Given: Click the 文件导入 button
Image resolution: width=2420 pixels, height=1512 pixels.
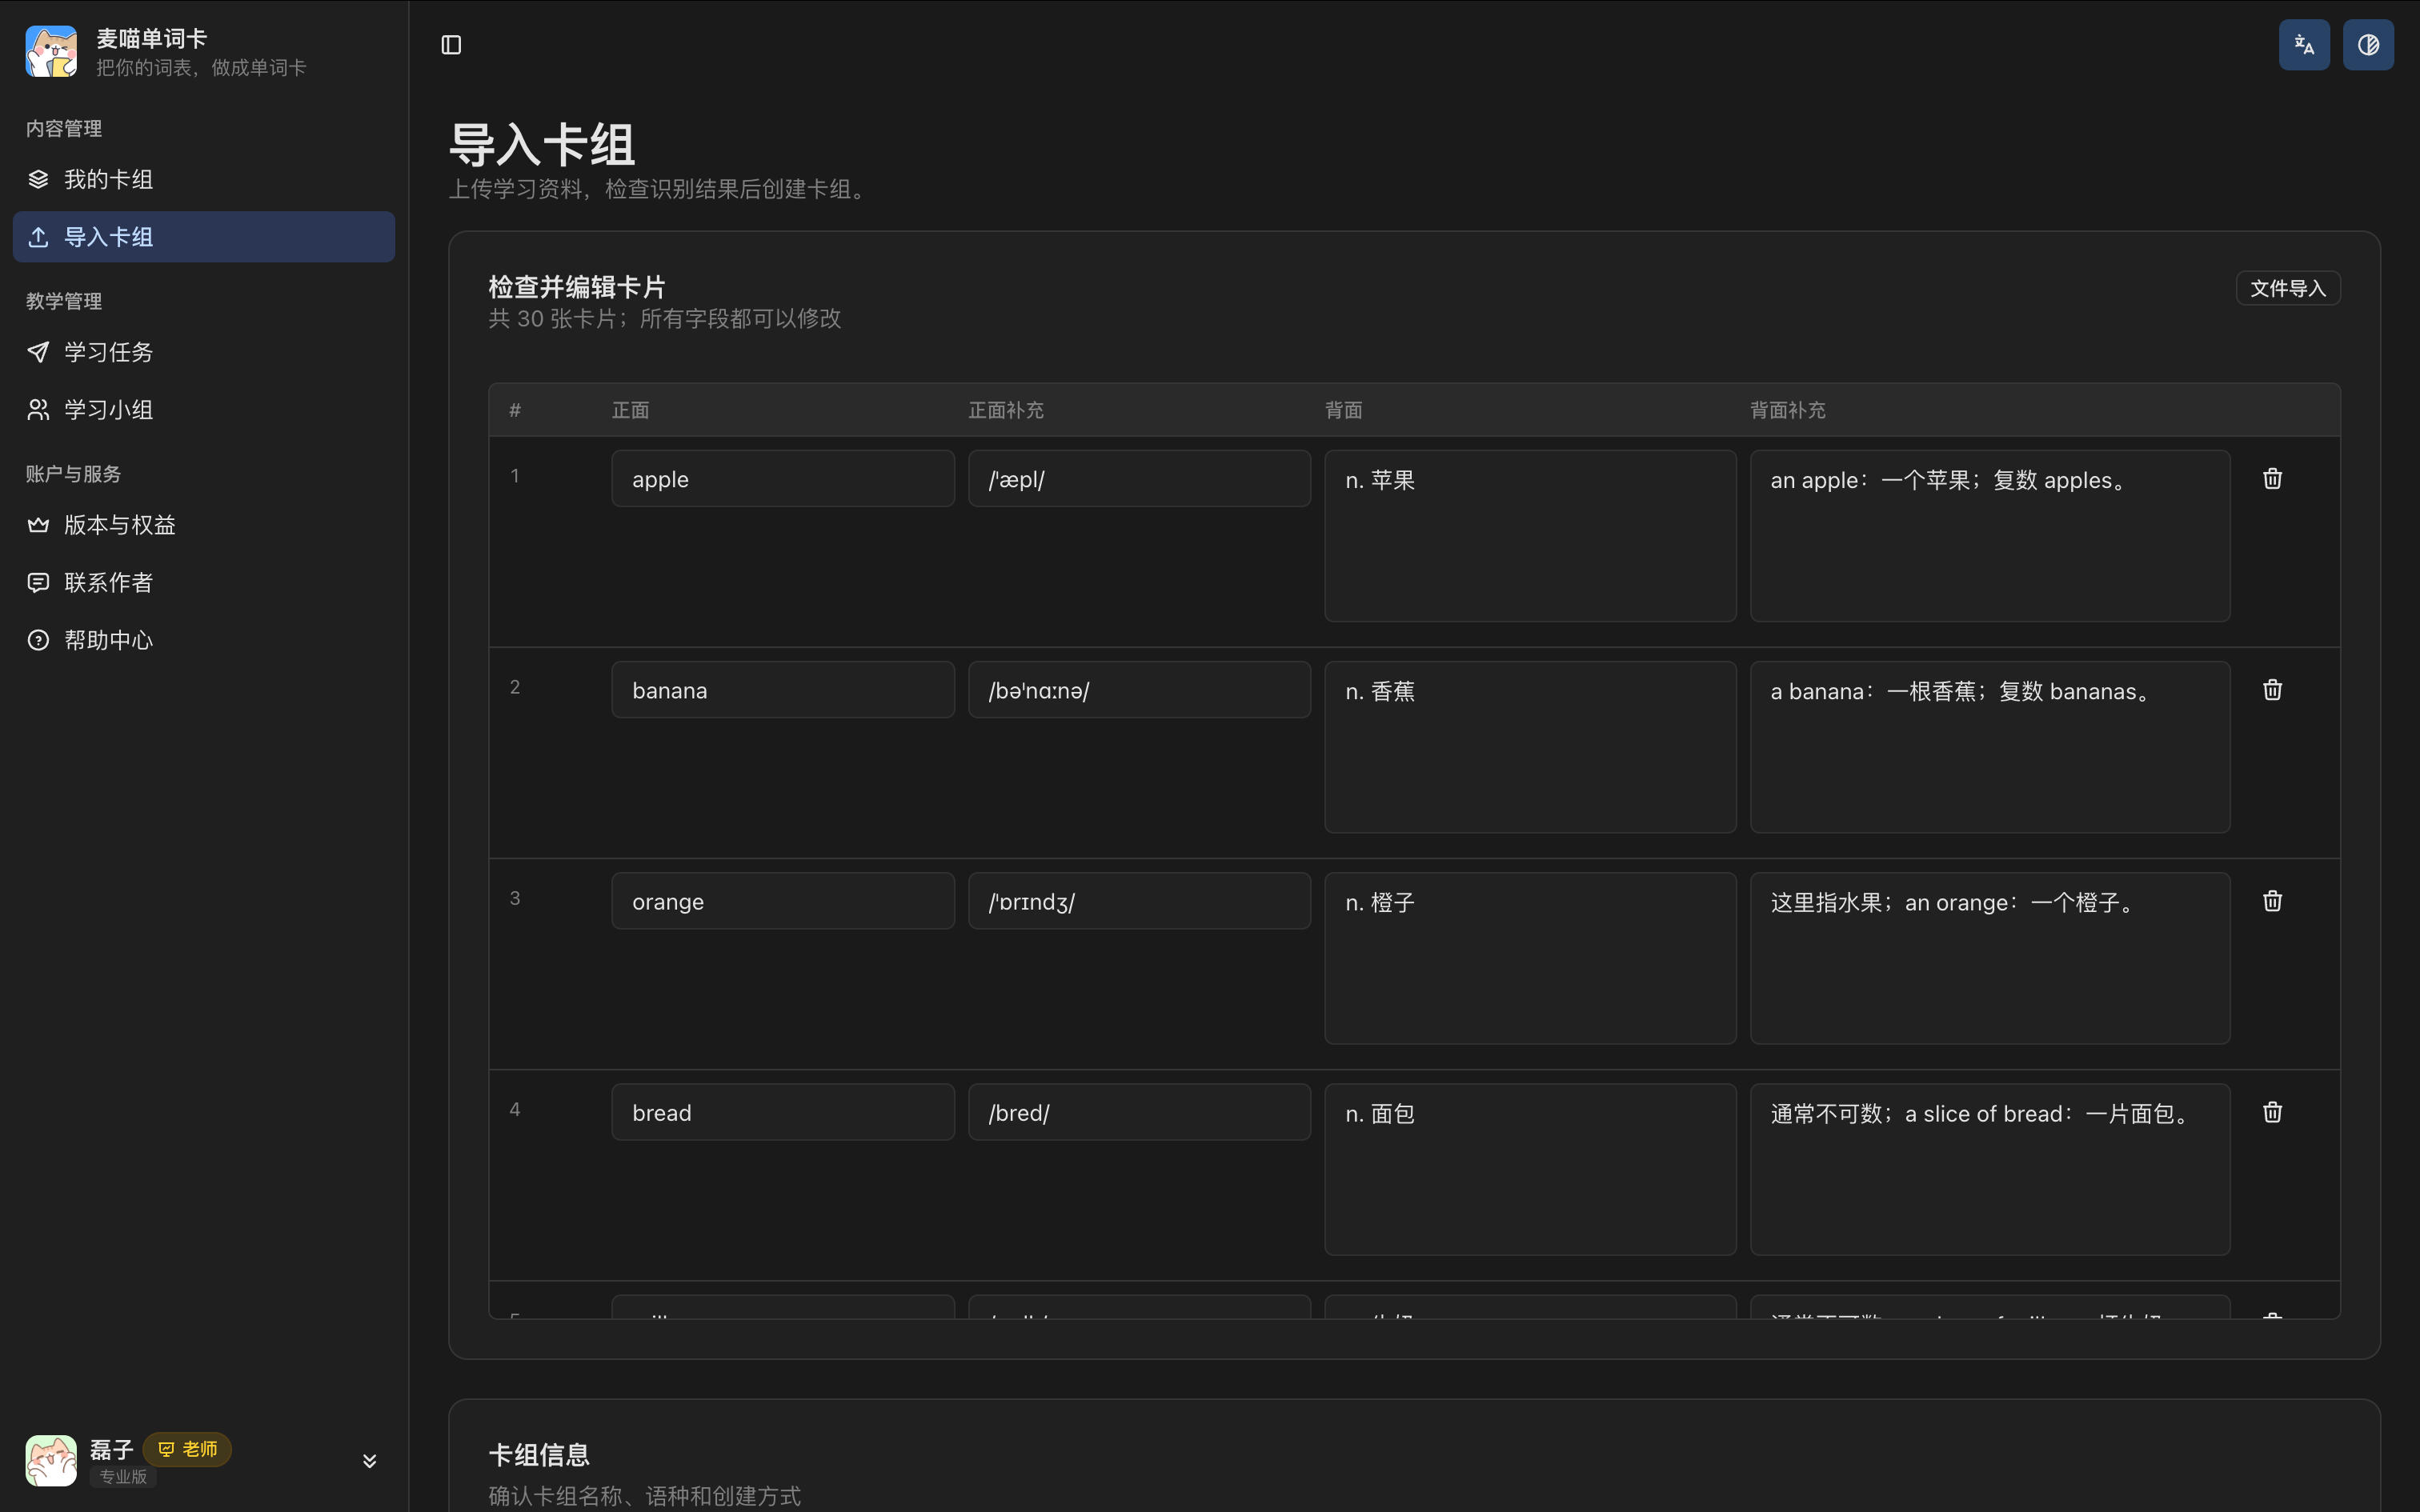Looking at the screenshot, I should click(x=2288, y=288).
